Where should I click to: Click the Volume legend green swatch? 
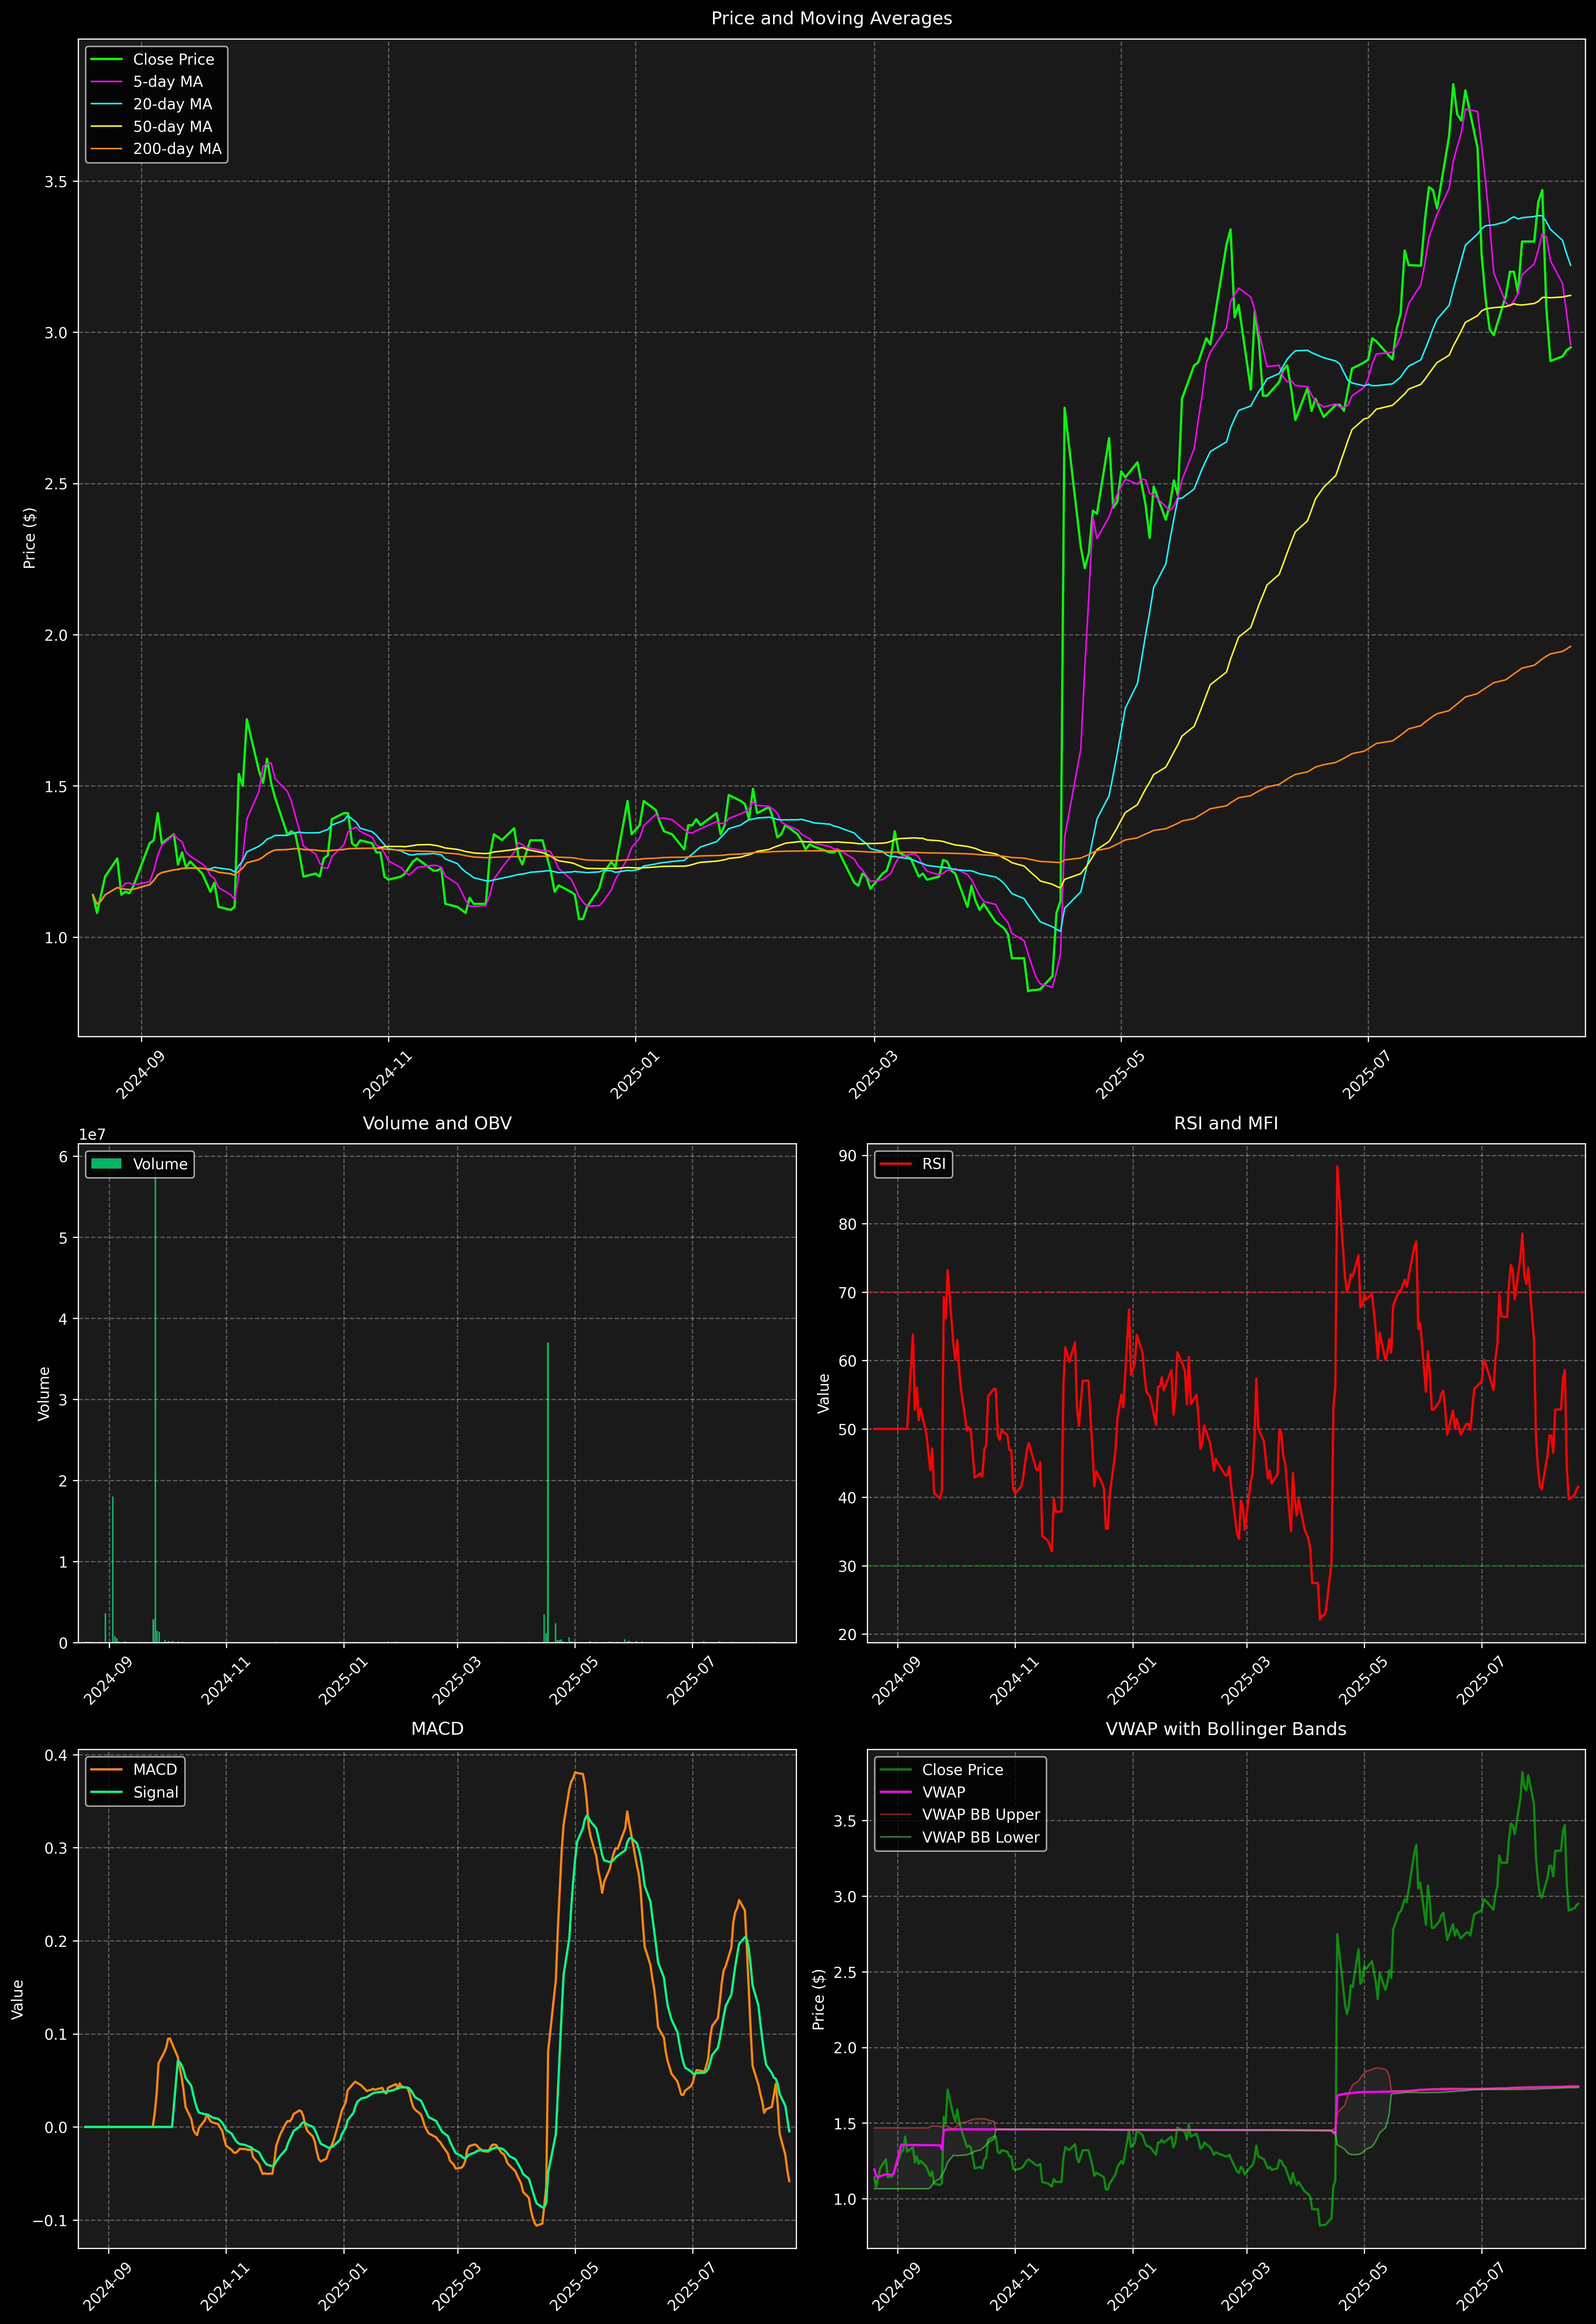pyautogui.click(x=106, y=1164)
